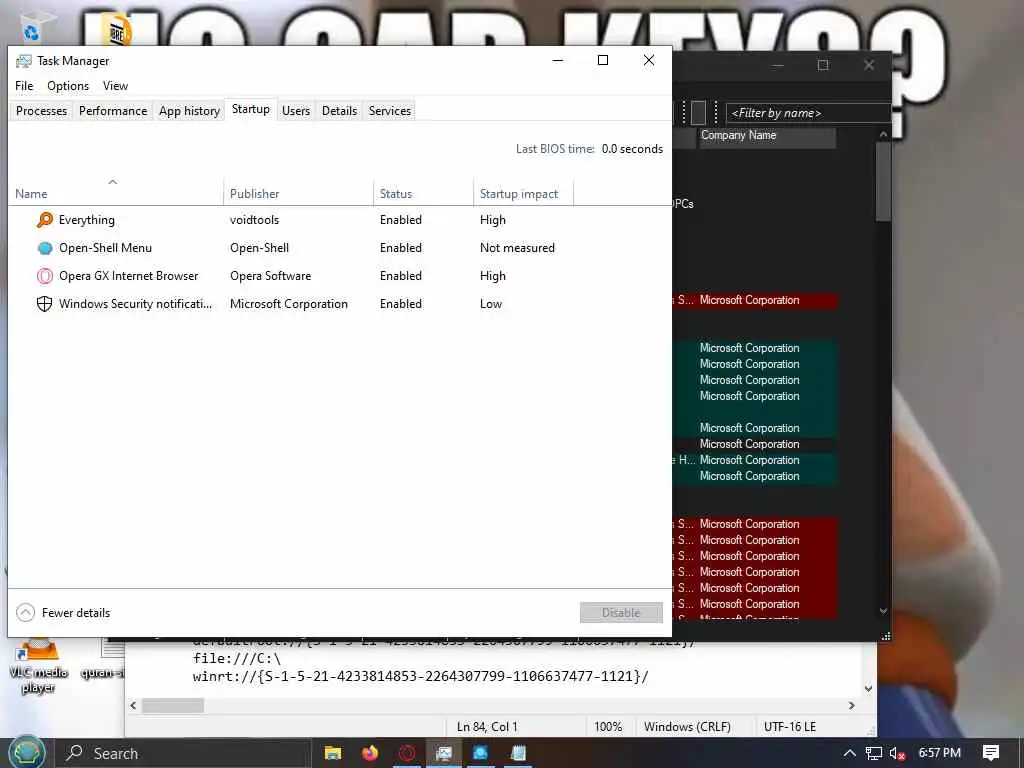
Task: Select the Startup tab
Action: (x=251, y=109)
